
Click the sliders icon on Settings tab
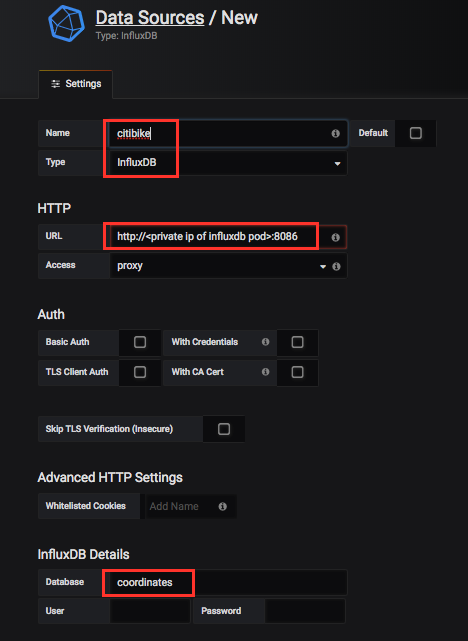point(55,84)
